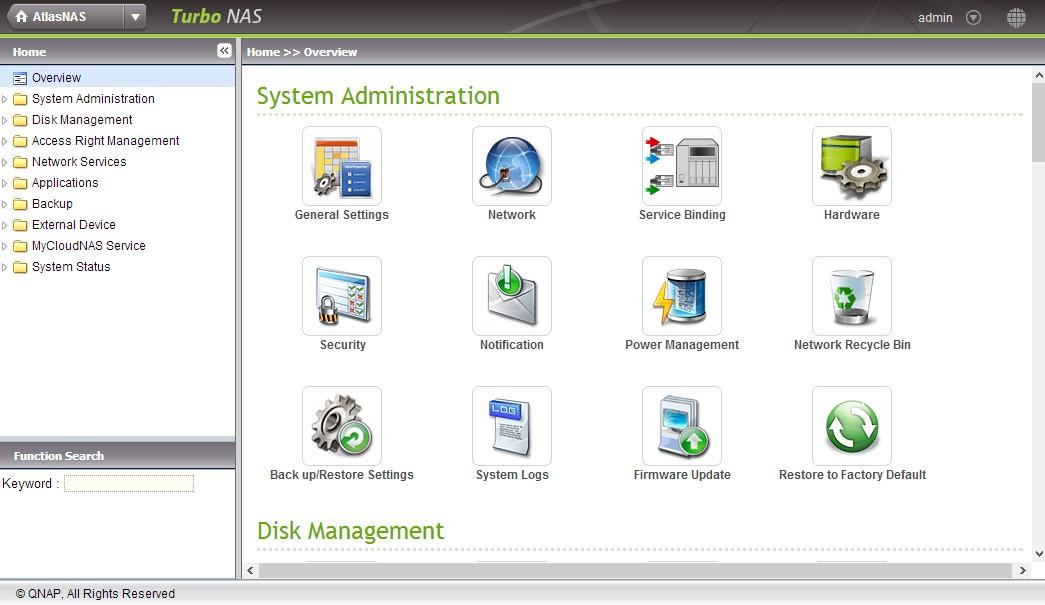Open the Restore to Factory Default icon

pyautogui.click(x=852, y=426)
